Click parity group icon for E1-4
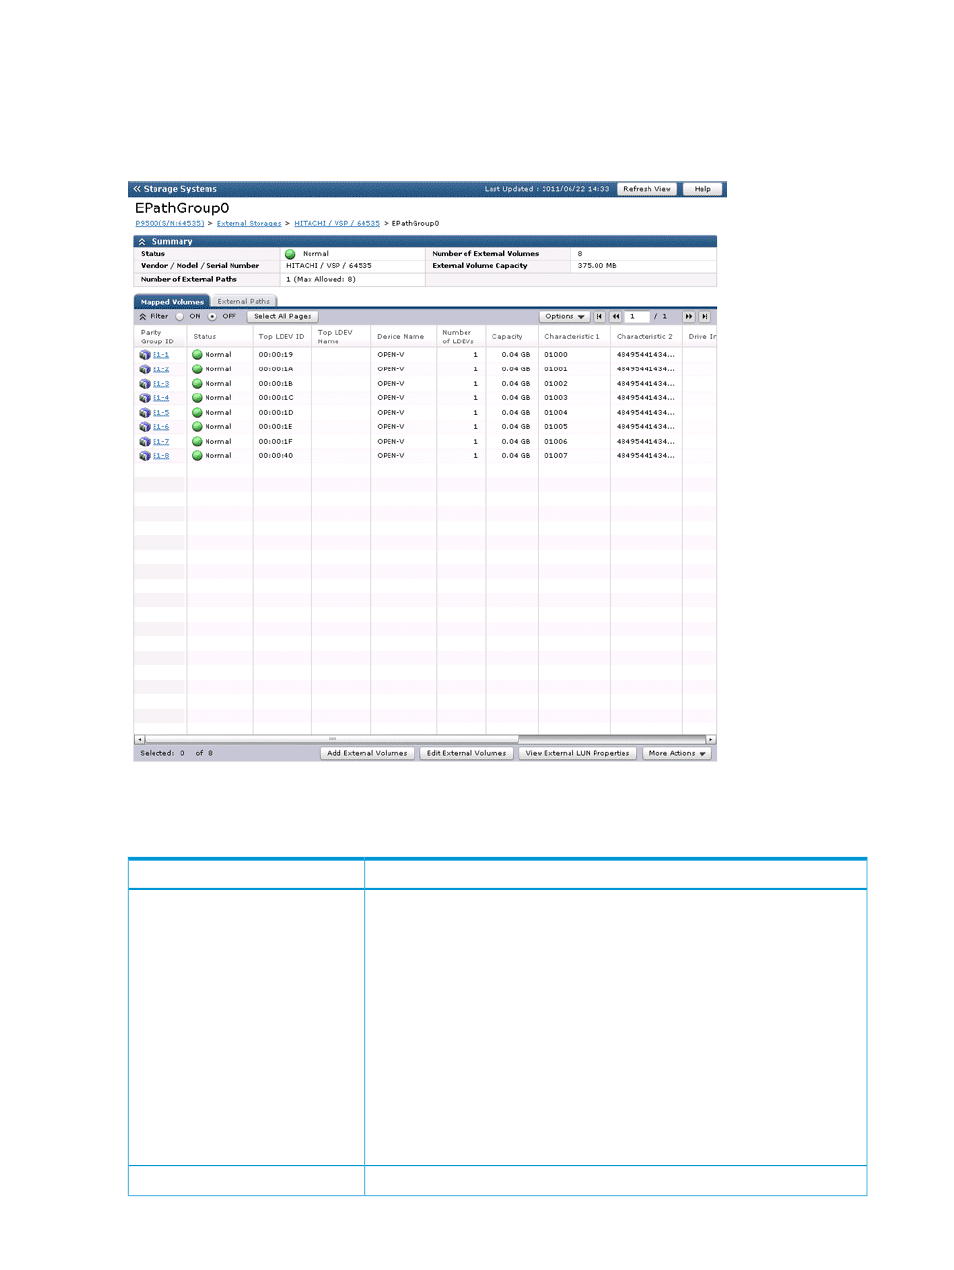Screen dimensions: 954x1270 pyautogui.click(x=145, y=398)
